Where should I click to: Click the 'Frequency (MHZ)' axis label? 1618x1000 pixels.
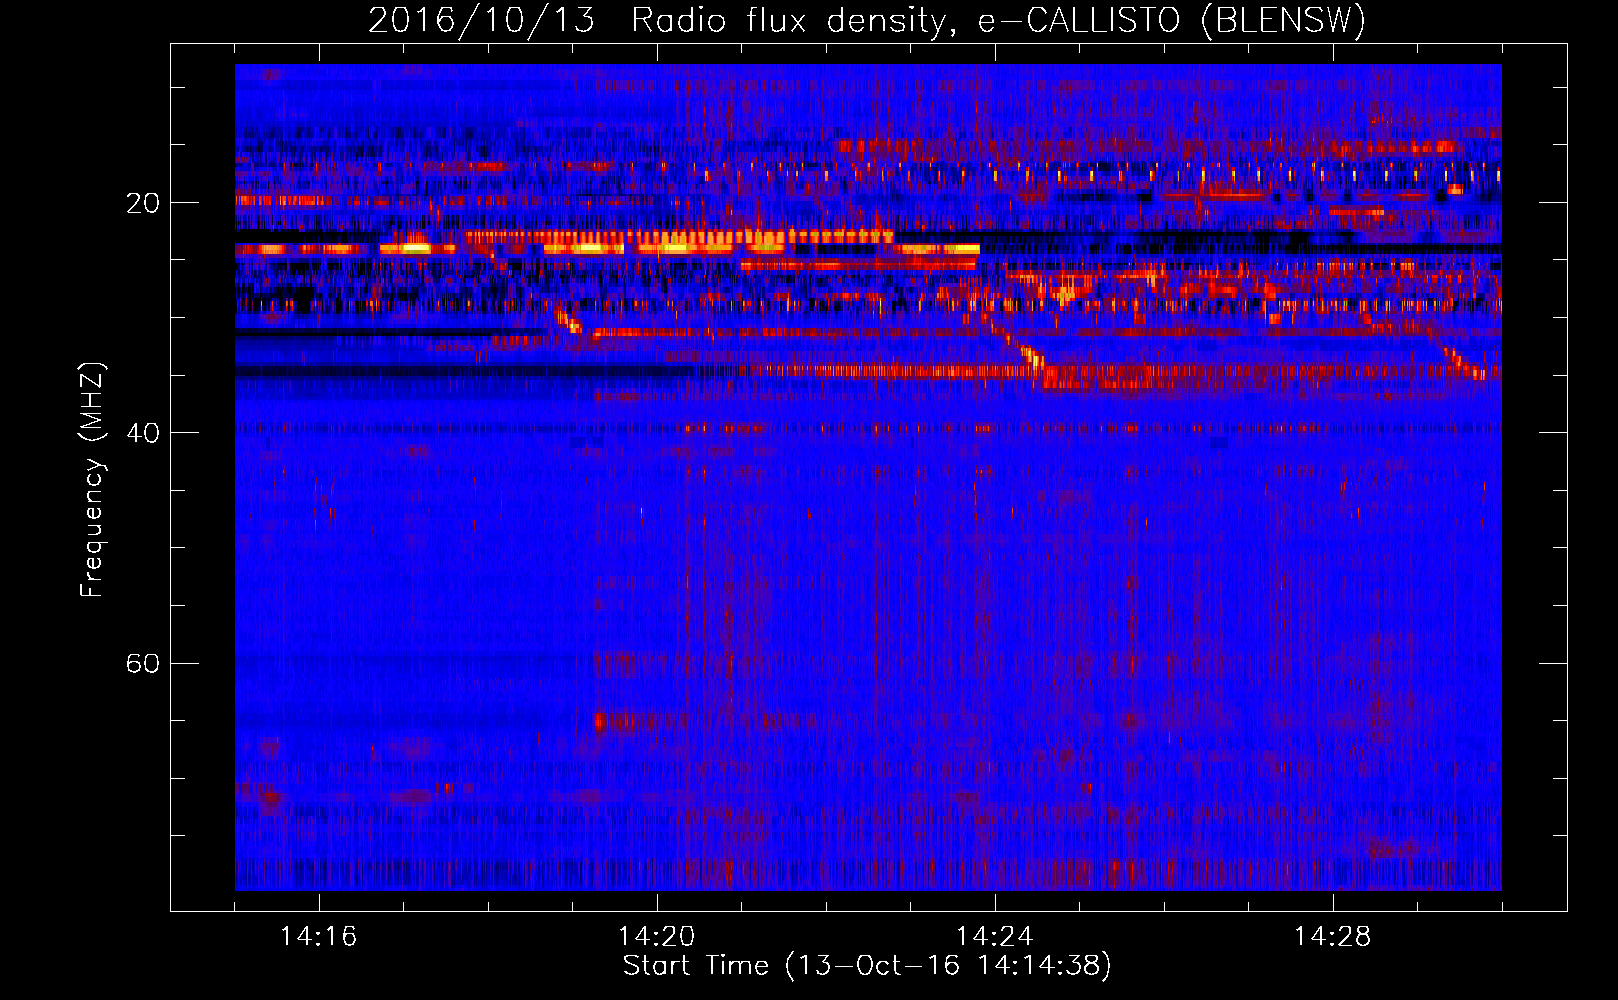[92, 480]
